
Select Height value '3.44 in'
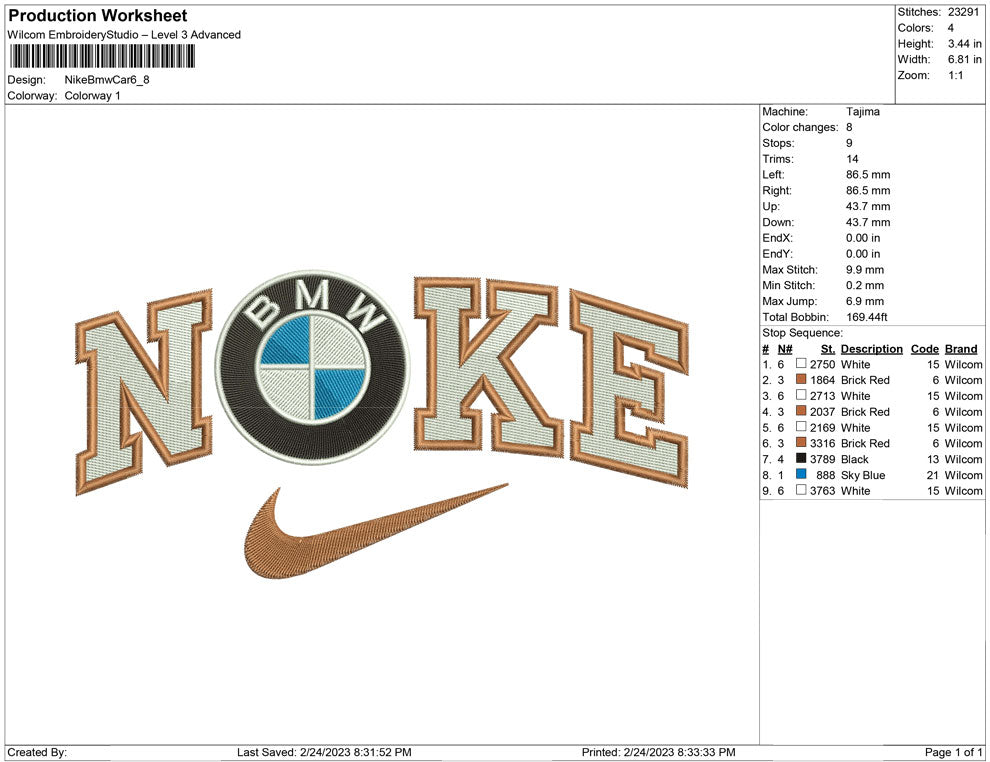tap(965, 44)
